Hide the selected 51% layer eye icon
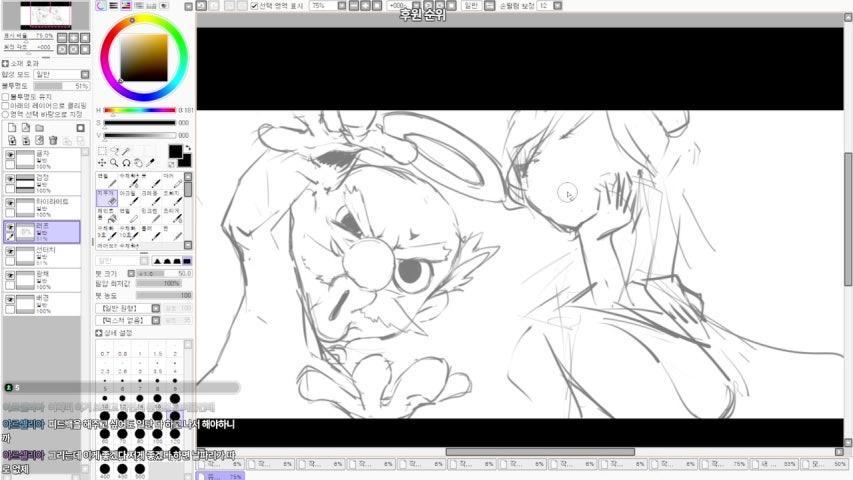This screenshot has width=853, height=480. click(x=10, y=227)
